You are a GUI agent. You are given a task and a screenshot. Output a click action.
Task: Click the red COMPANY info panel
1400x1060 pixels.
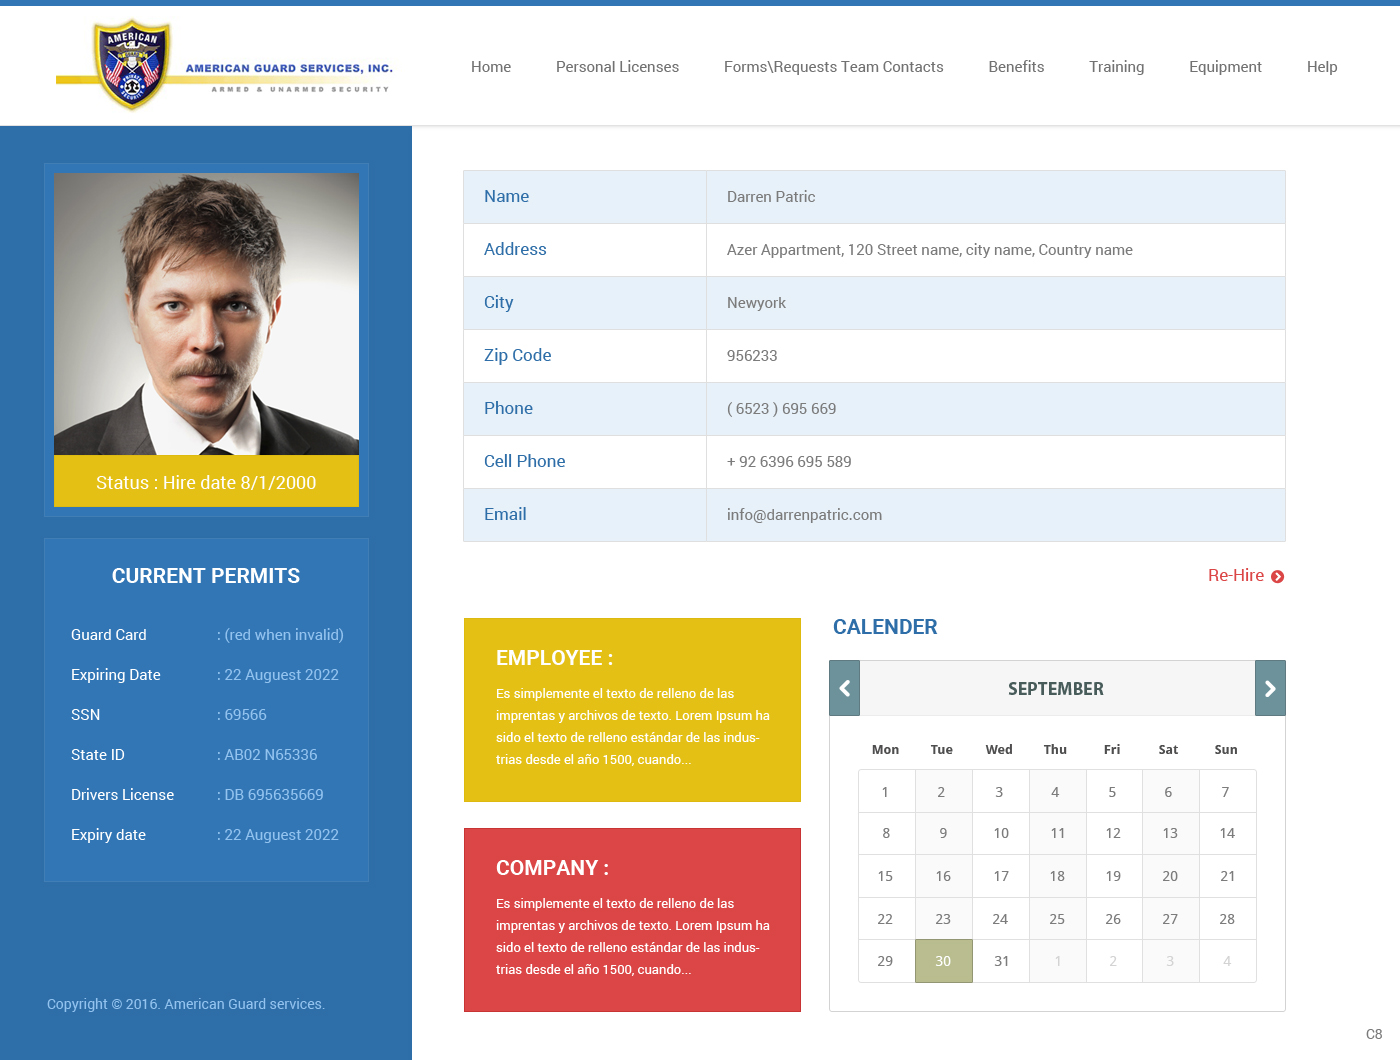632,920
